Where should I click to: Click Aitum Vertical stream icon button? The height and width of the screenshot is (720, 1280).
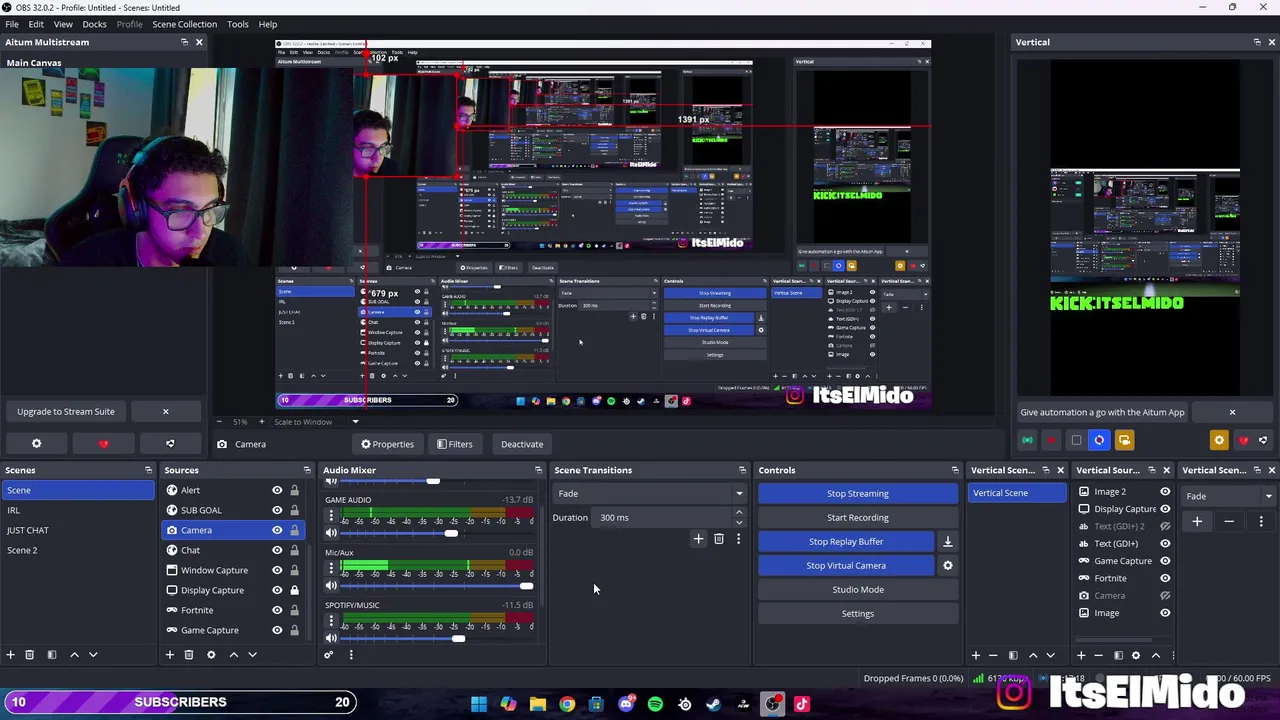click(x=1027, y=440)
